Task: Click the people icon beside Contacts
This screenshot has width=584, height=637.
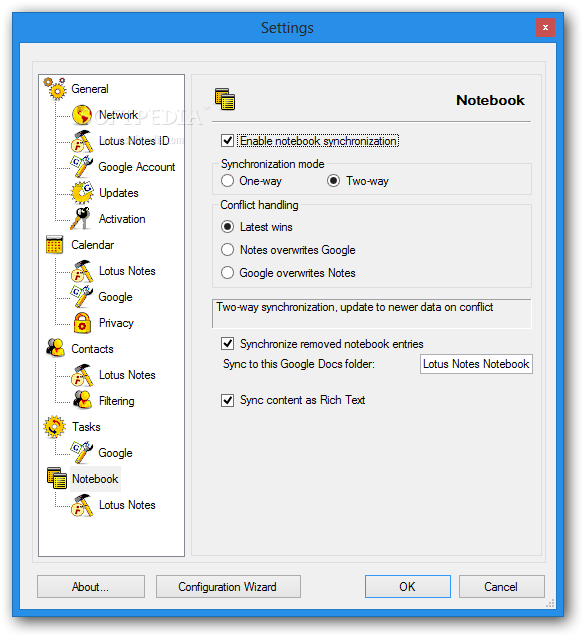Action: (55, 348)
